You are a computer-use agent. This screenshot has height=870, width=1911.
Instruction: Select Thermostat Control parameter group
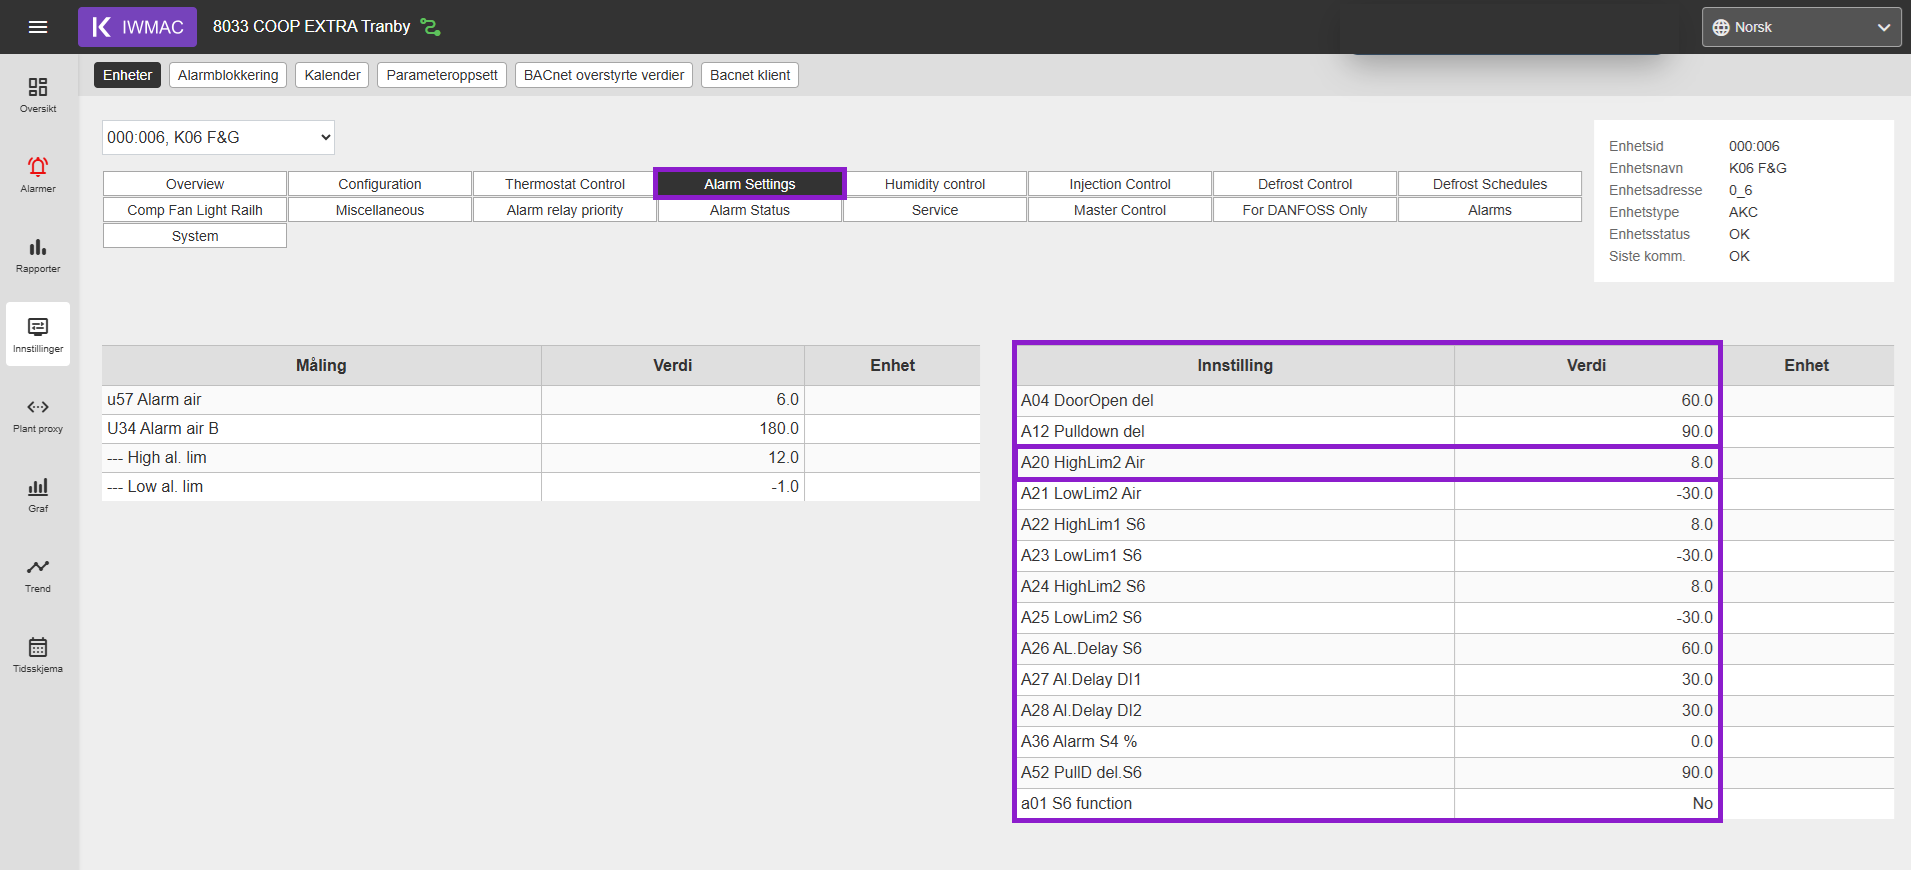[x=565, y=184]
